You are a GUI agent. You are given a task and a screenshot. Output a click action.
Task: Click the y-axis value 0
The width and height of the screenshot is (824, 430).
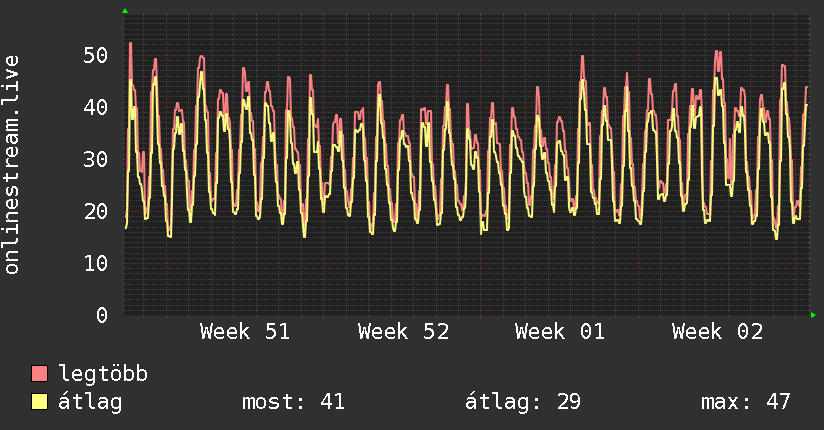point(102,315)
